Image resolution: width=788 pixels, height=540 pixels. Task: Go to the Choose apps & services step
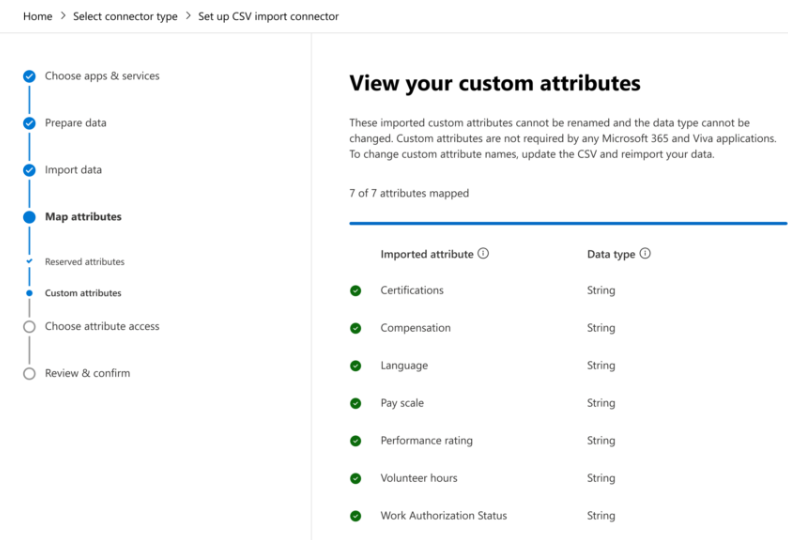point(101,76)
